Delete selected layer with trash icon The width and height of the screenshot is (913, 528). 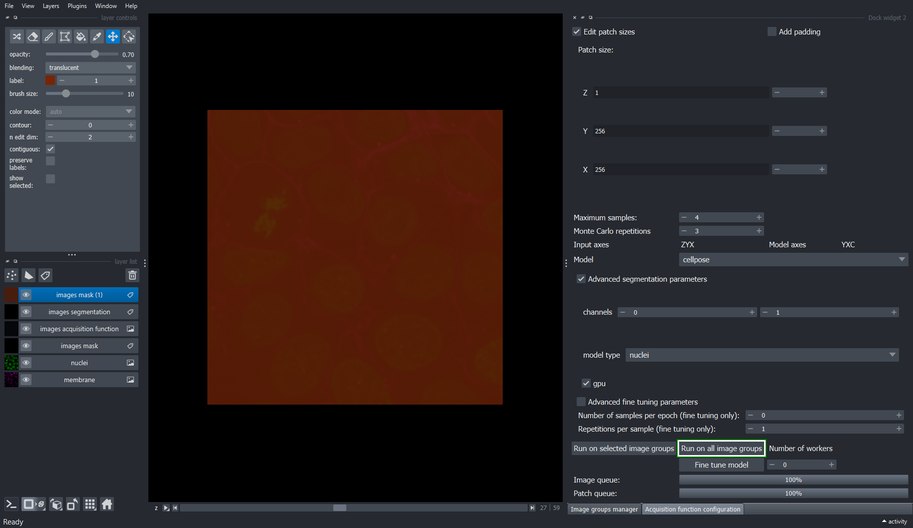(132, 275)
